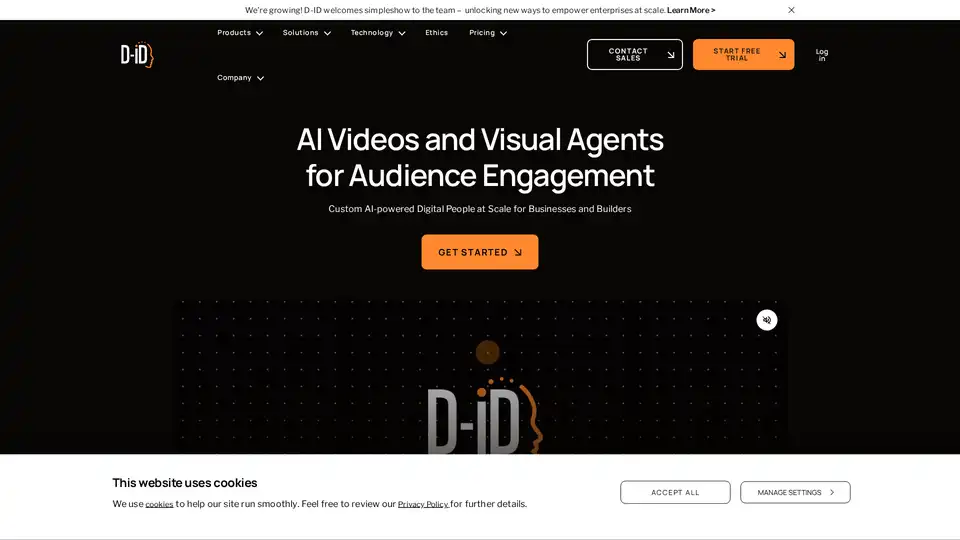960x540 pixels.
Task: Open the Learn More announcement link
Action: 691,10
